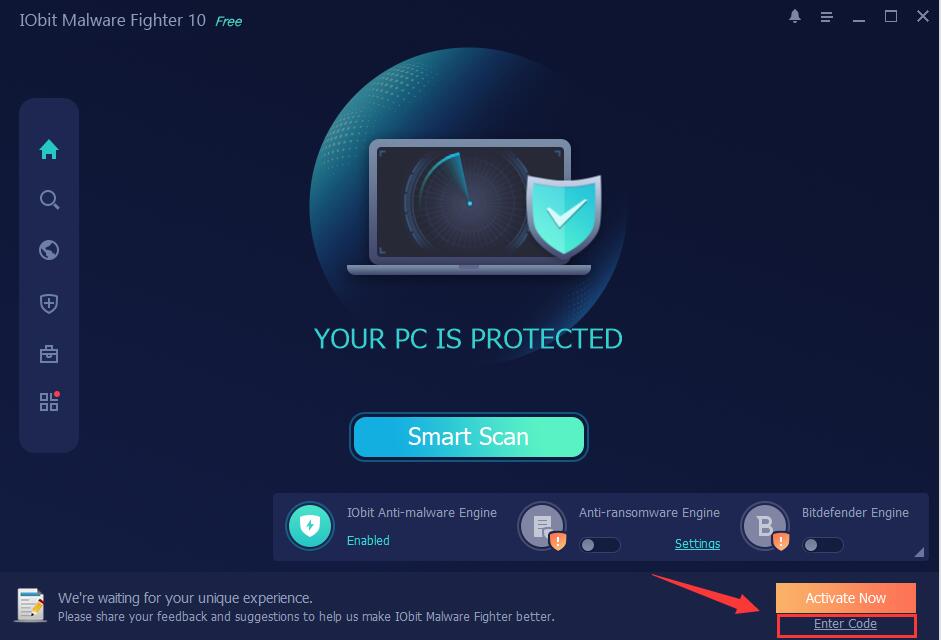Expand engine panel using corner triangle
Screen dimensions: 941x640
pos(919,552)
